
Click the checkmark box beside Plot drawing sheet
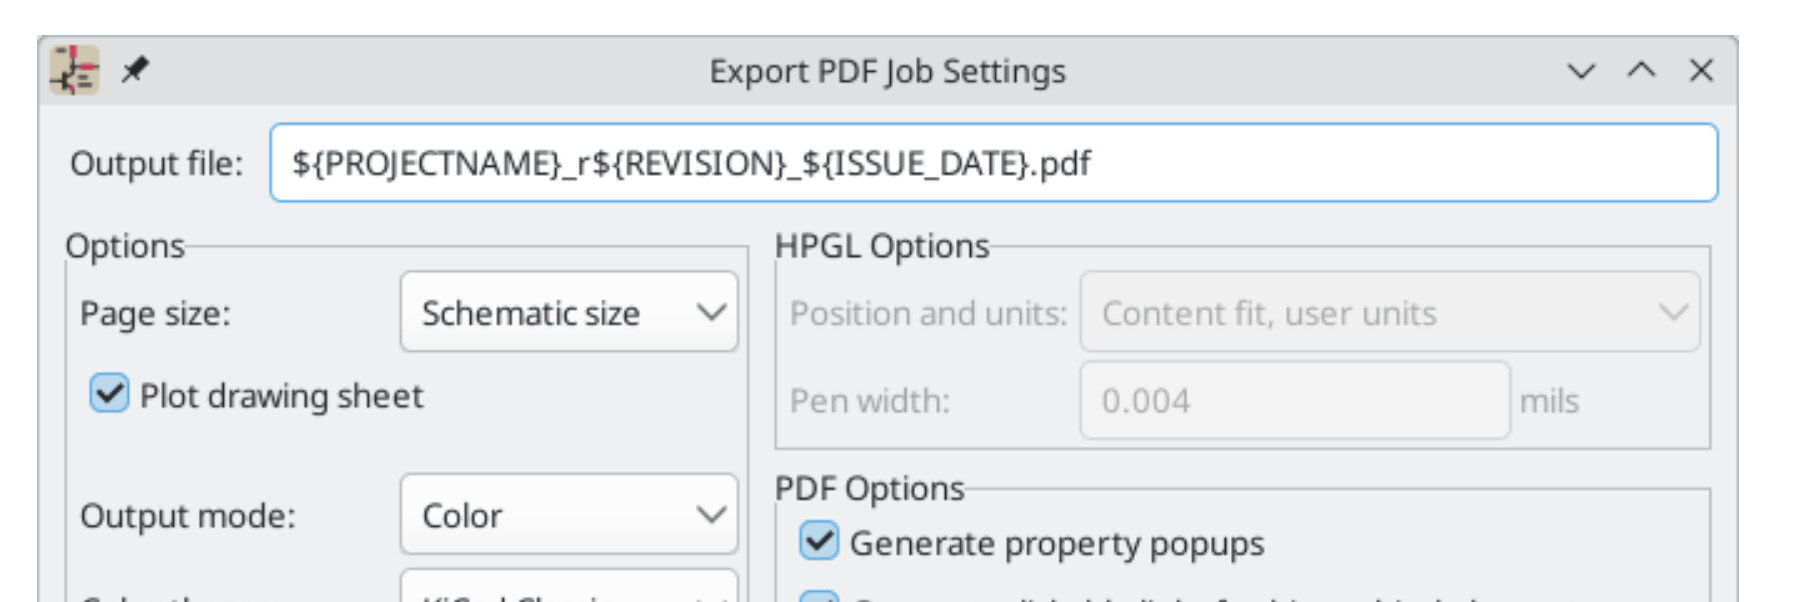click(x=109, y=394)
